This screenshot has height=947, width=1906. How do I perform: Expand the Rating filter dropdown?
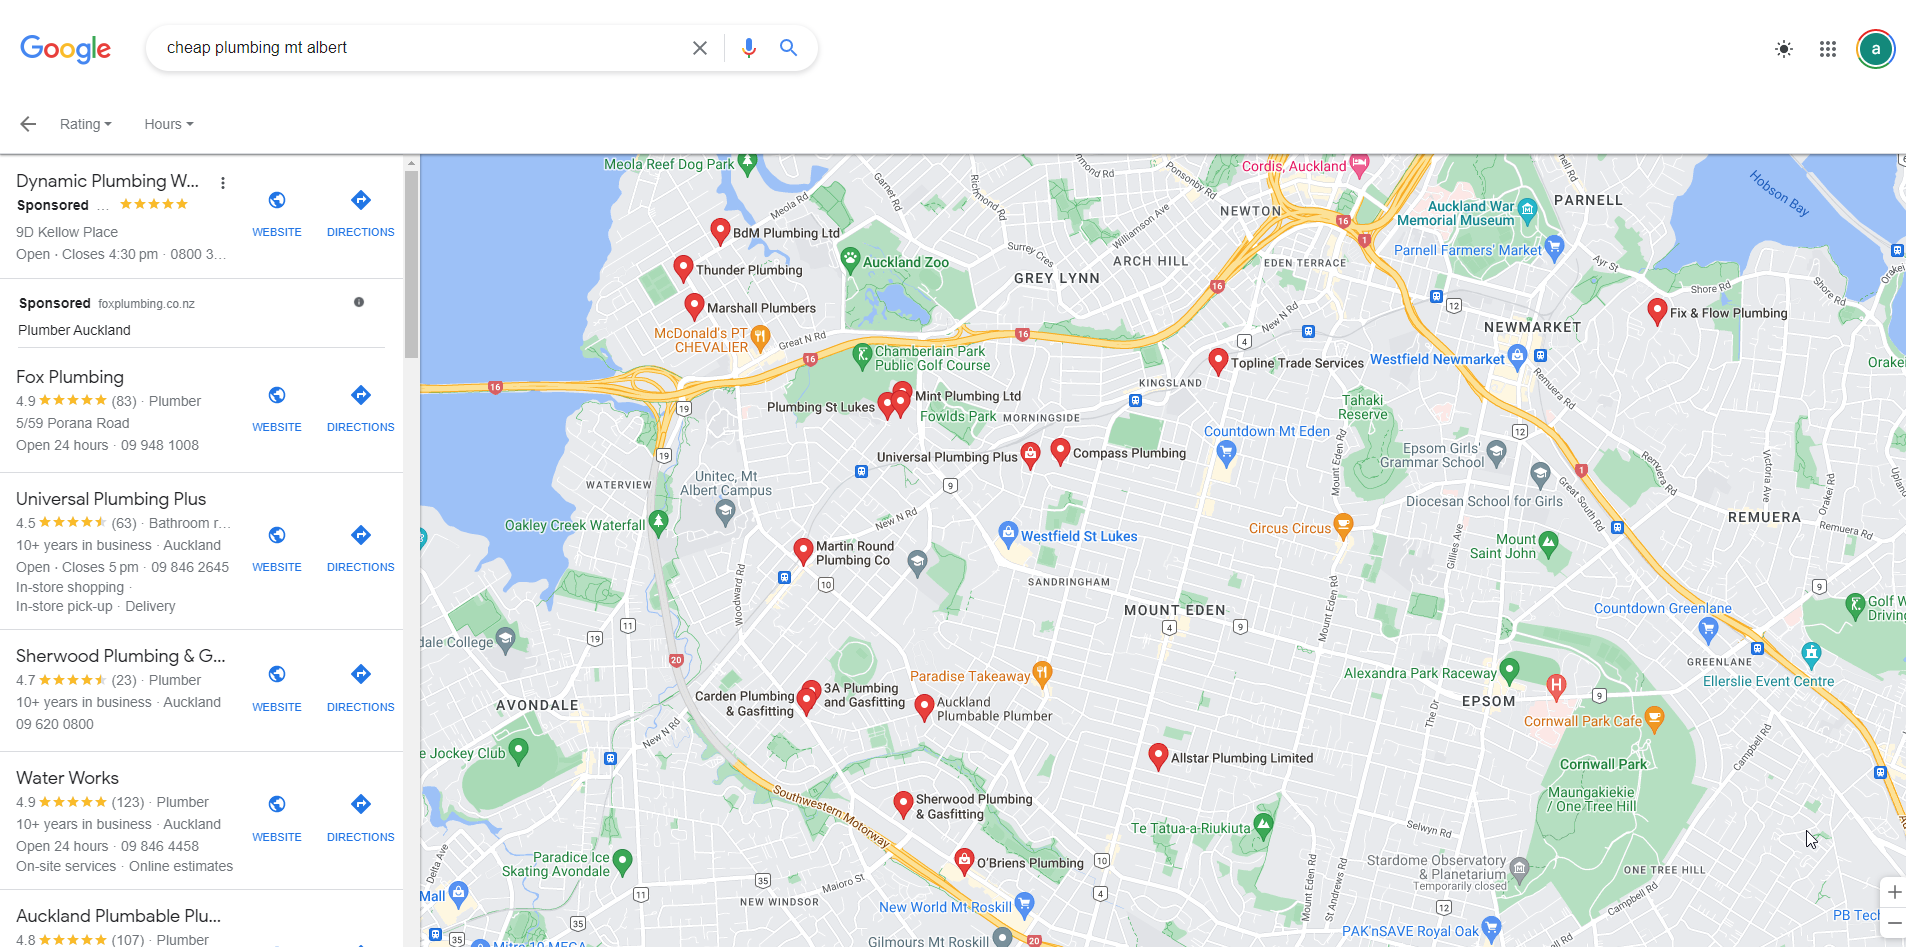[86, 124]
